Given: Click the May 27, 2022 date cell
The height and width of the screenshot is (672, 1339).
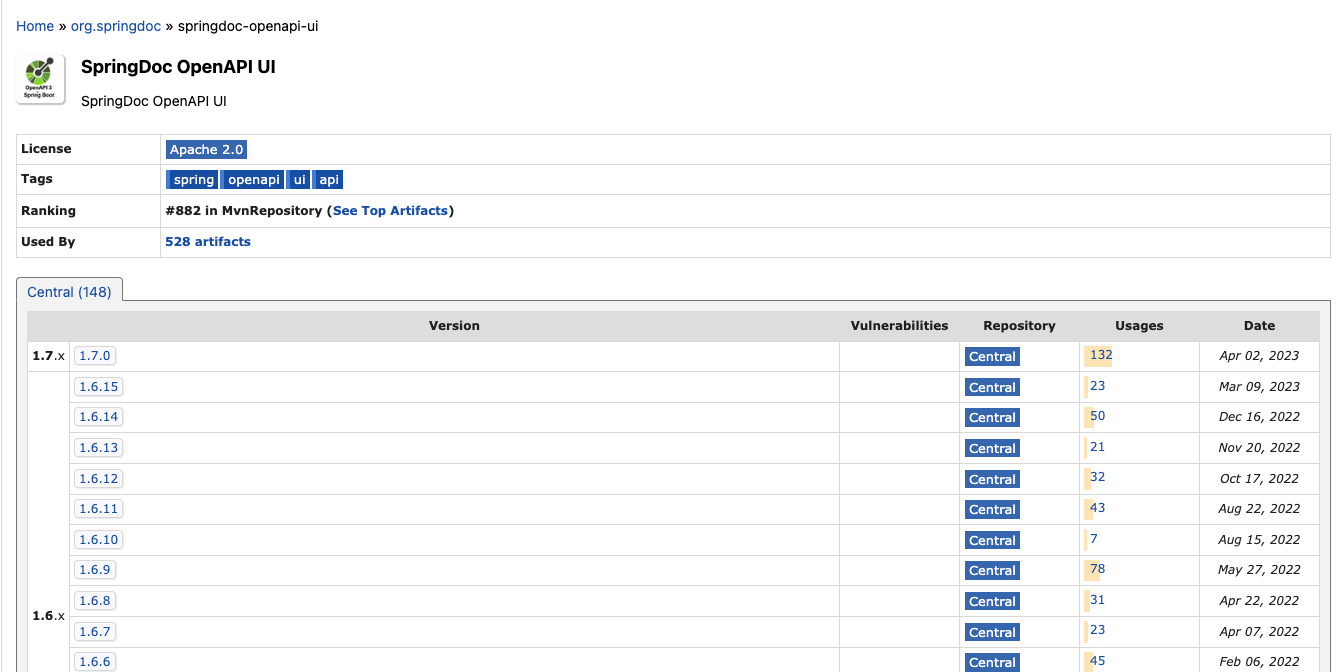Looking at the screenshot, I should point(1259,570).
